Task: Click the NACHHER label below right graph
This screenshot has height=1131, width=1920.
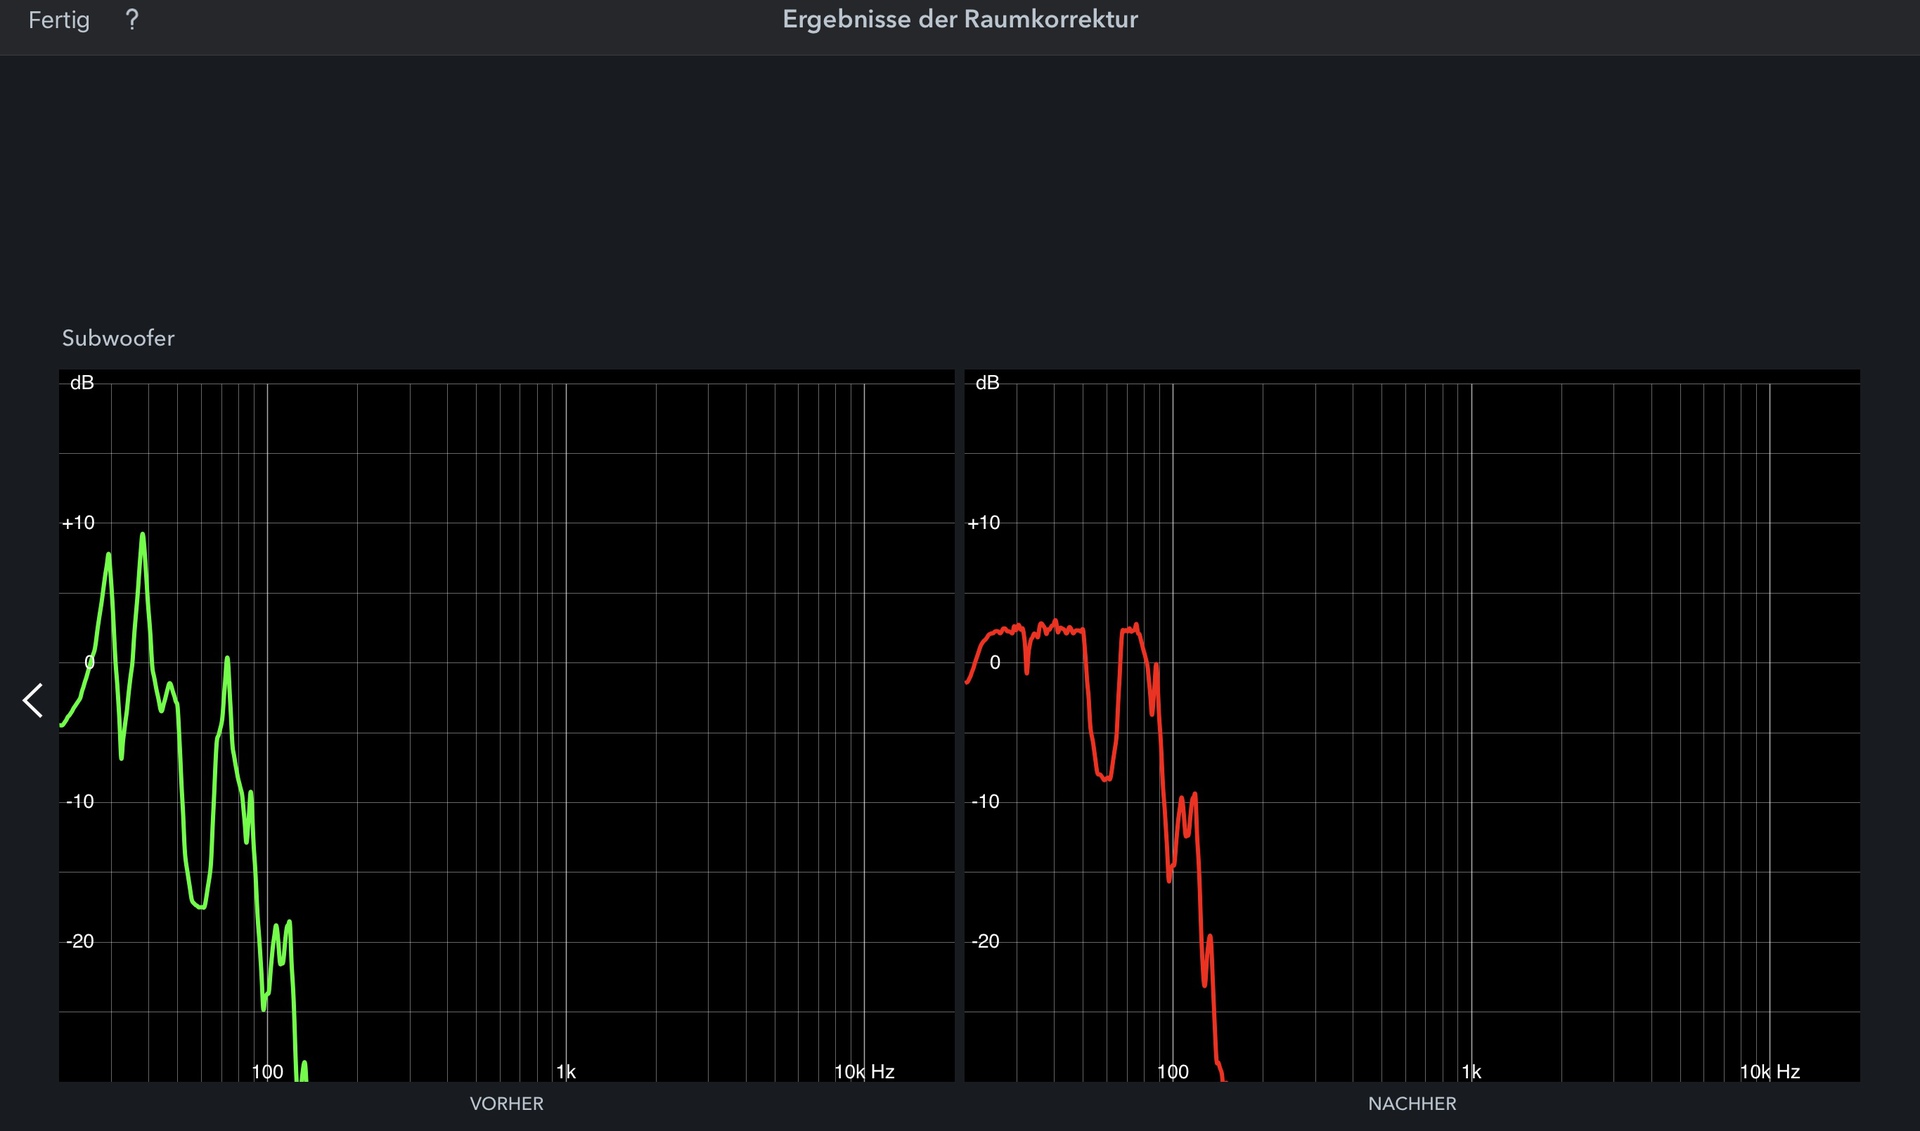Action: (x=1411, y=1103)
